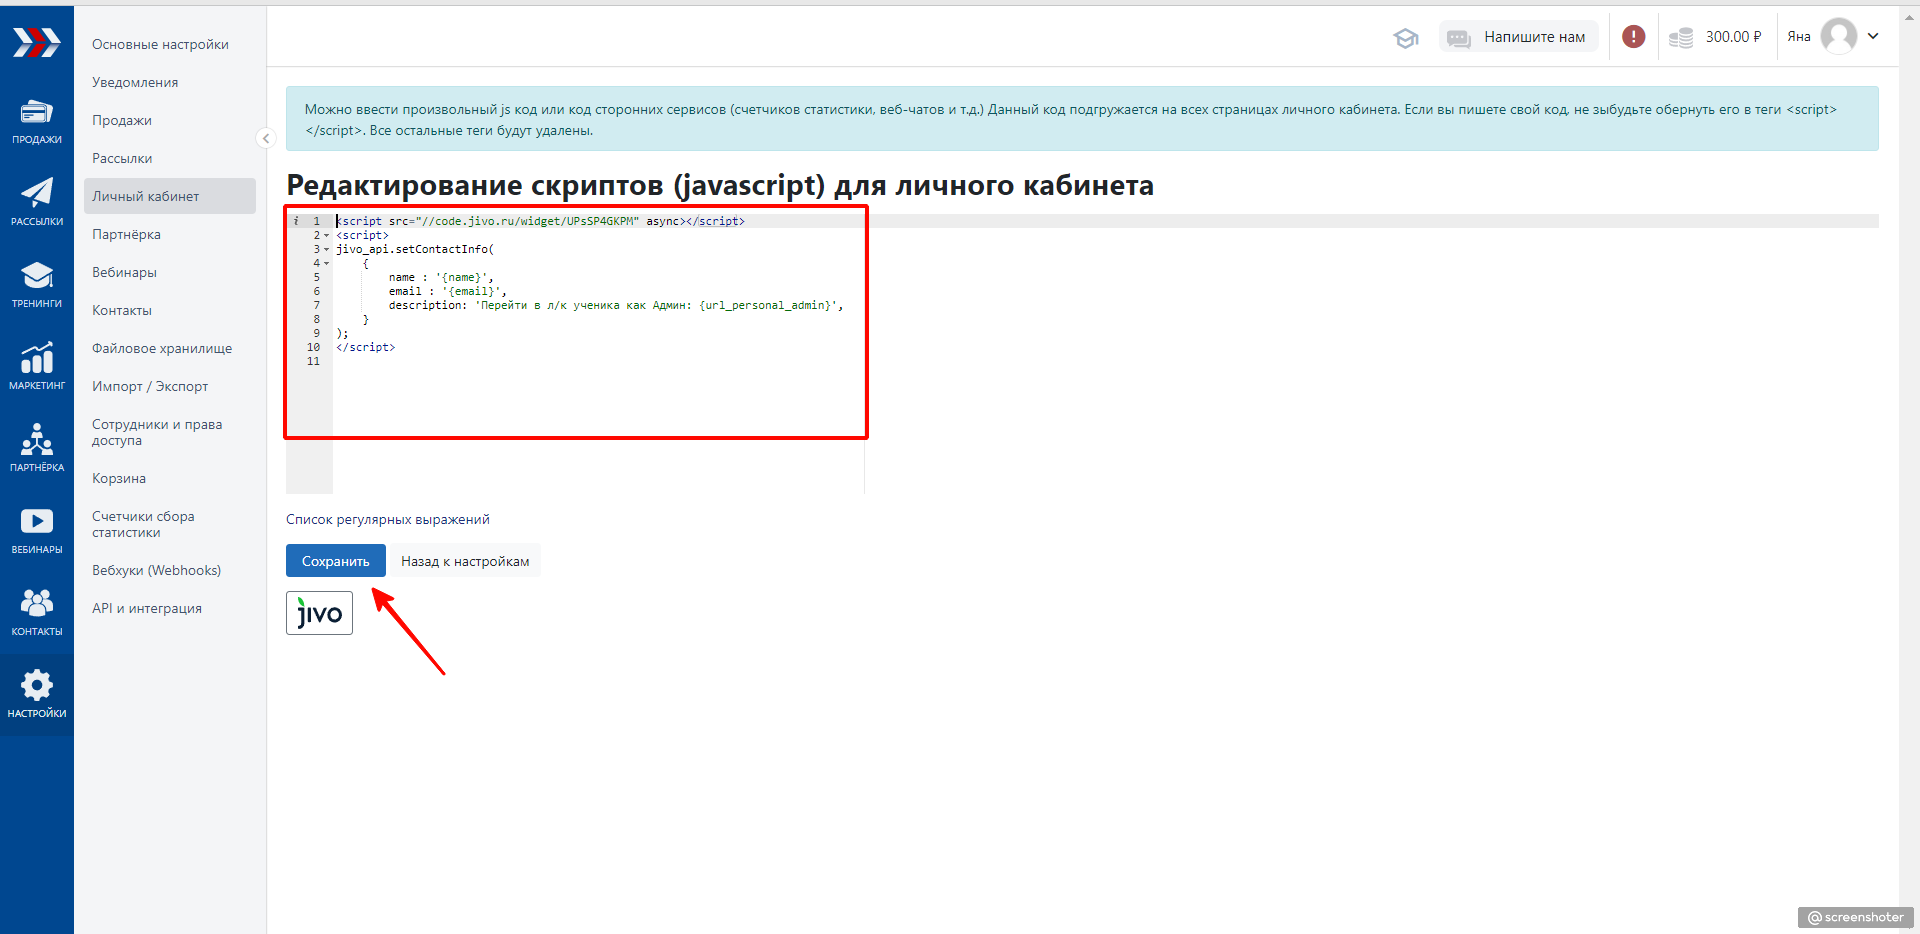Click the graduation cap help icon in header
The width and height of the screenshot is (1920, 934).
1405,38
